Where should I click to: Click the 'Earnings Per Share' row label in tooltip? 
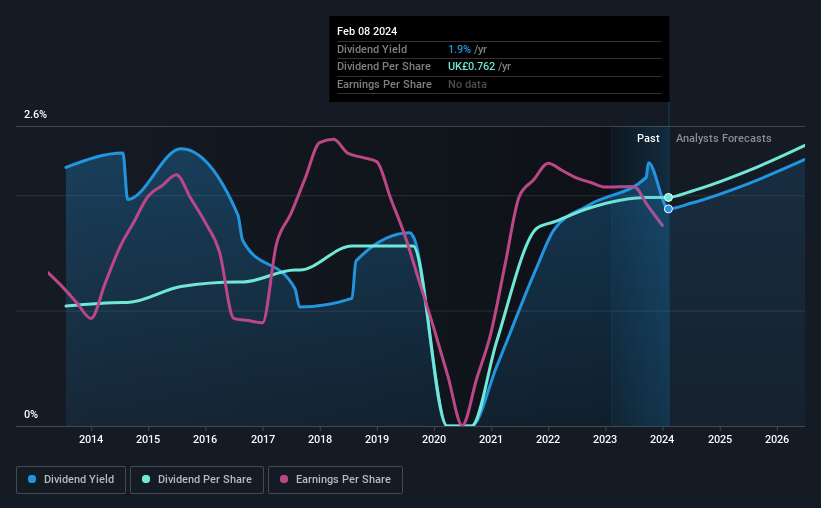click(384, 84)
